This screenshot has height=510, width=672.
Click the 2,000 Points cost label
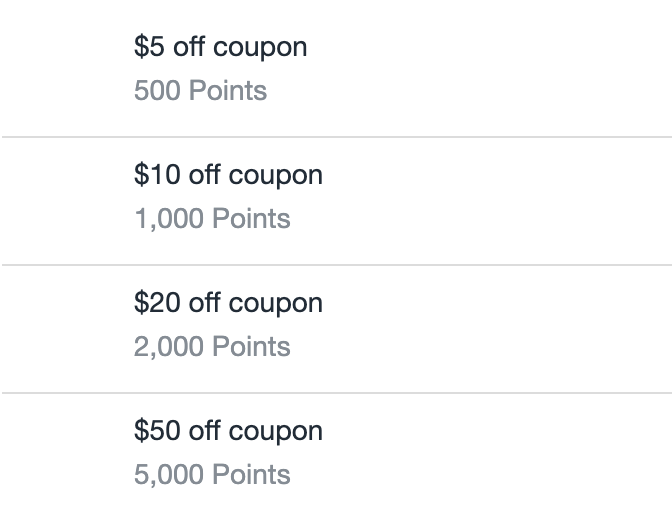tap(212, 346)
